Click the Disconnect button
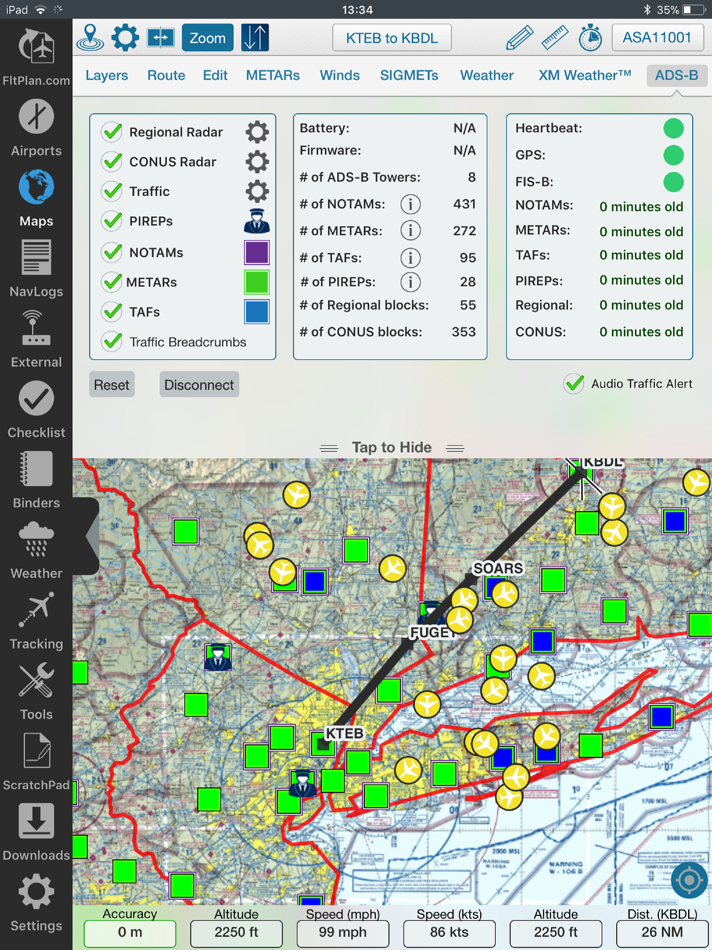Image resolution: width=712 pixels, height=950 pixels. pyautogui.click(x=199, y=385)
